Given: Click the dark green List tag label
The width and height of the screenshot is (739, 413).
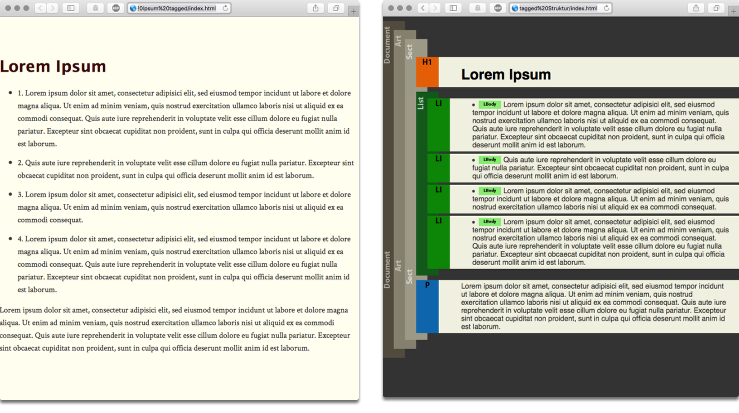Looking at the screenshot, I should coord(421,103).
